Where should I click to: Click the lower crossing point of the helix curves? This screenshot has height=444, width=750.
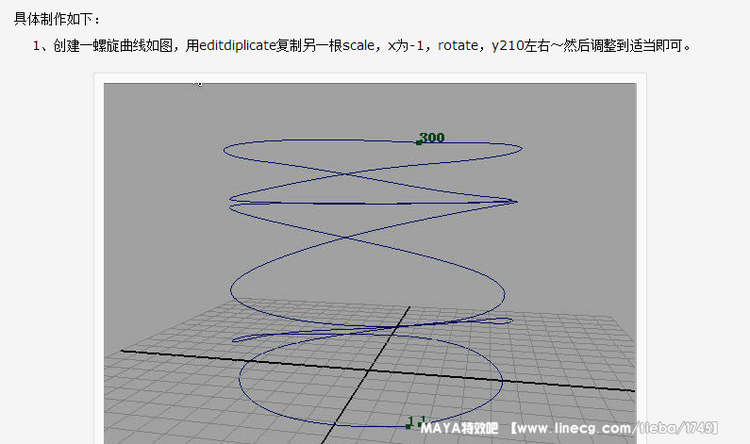pos(348,238)
